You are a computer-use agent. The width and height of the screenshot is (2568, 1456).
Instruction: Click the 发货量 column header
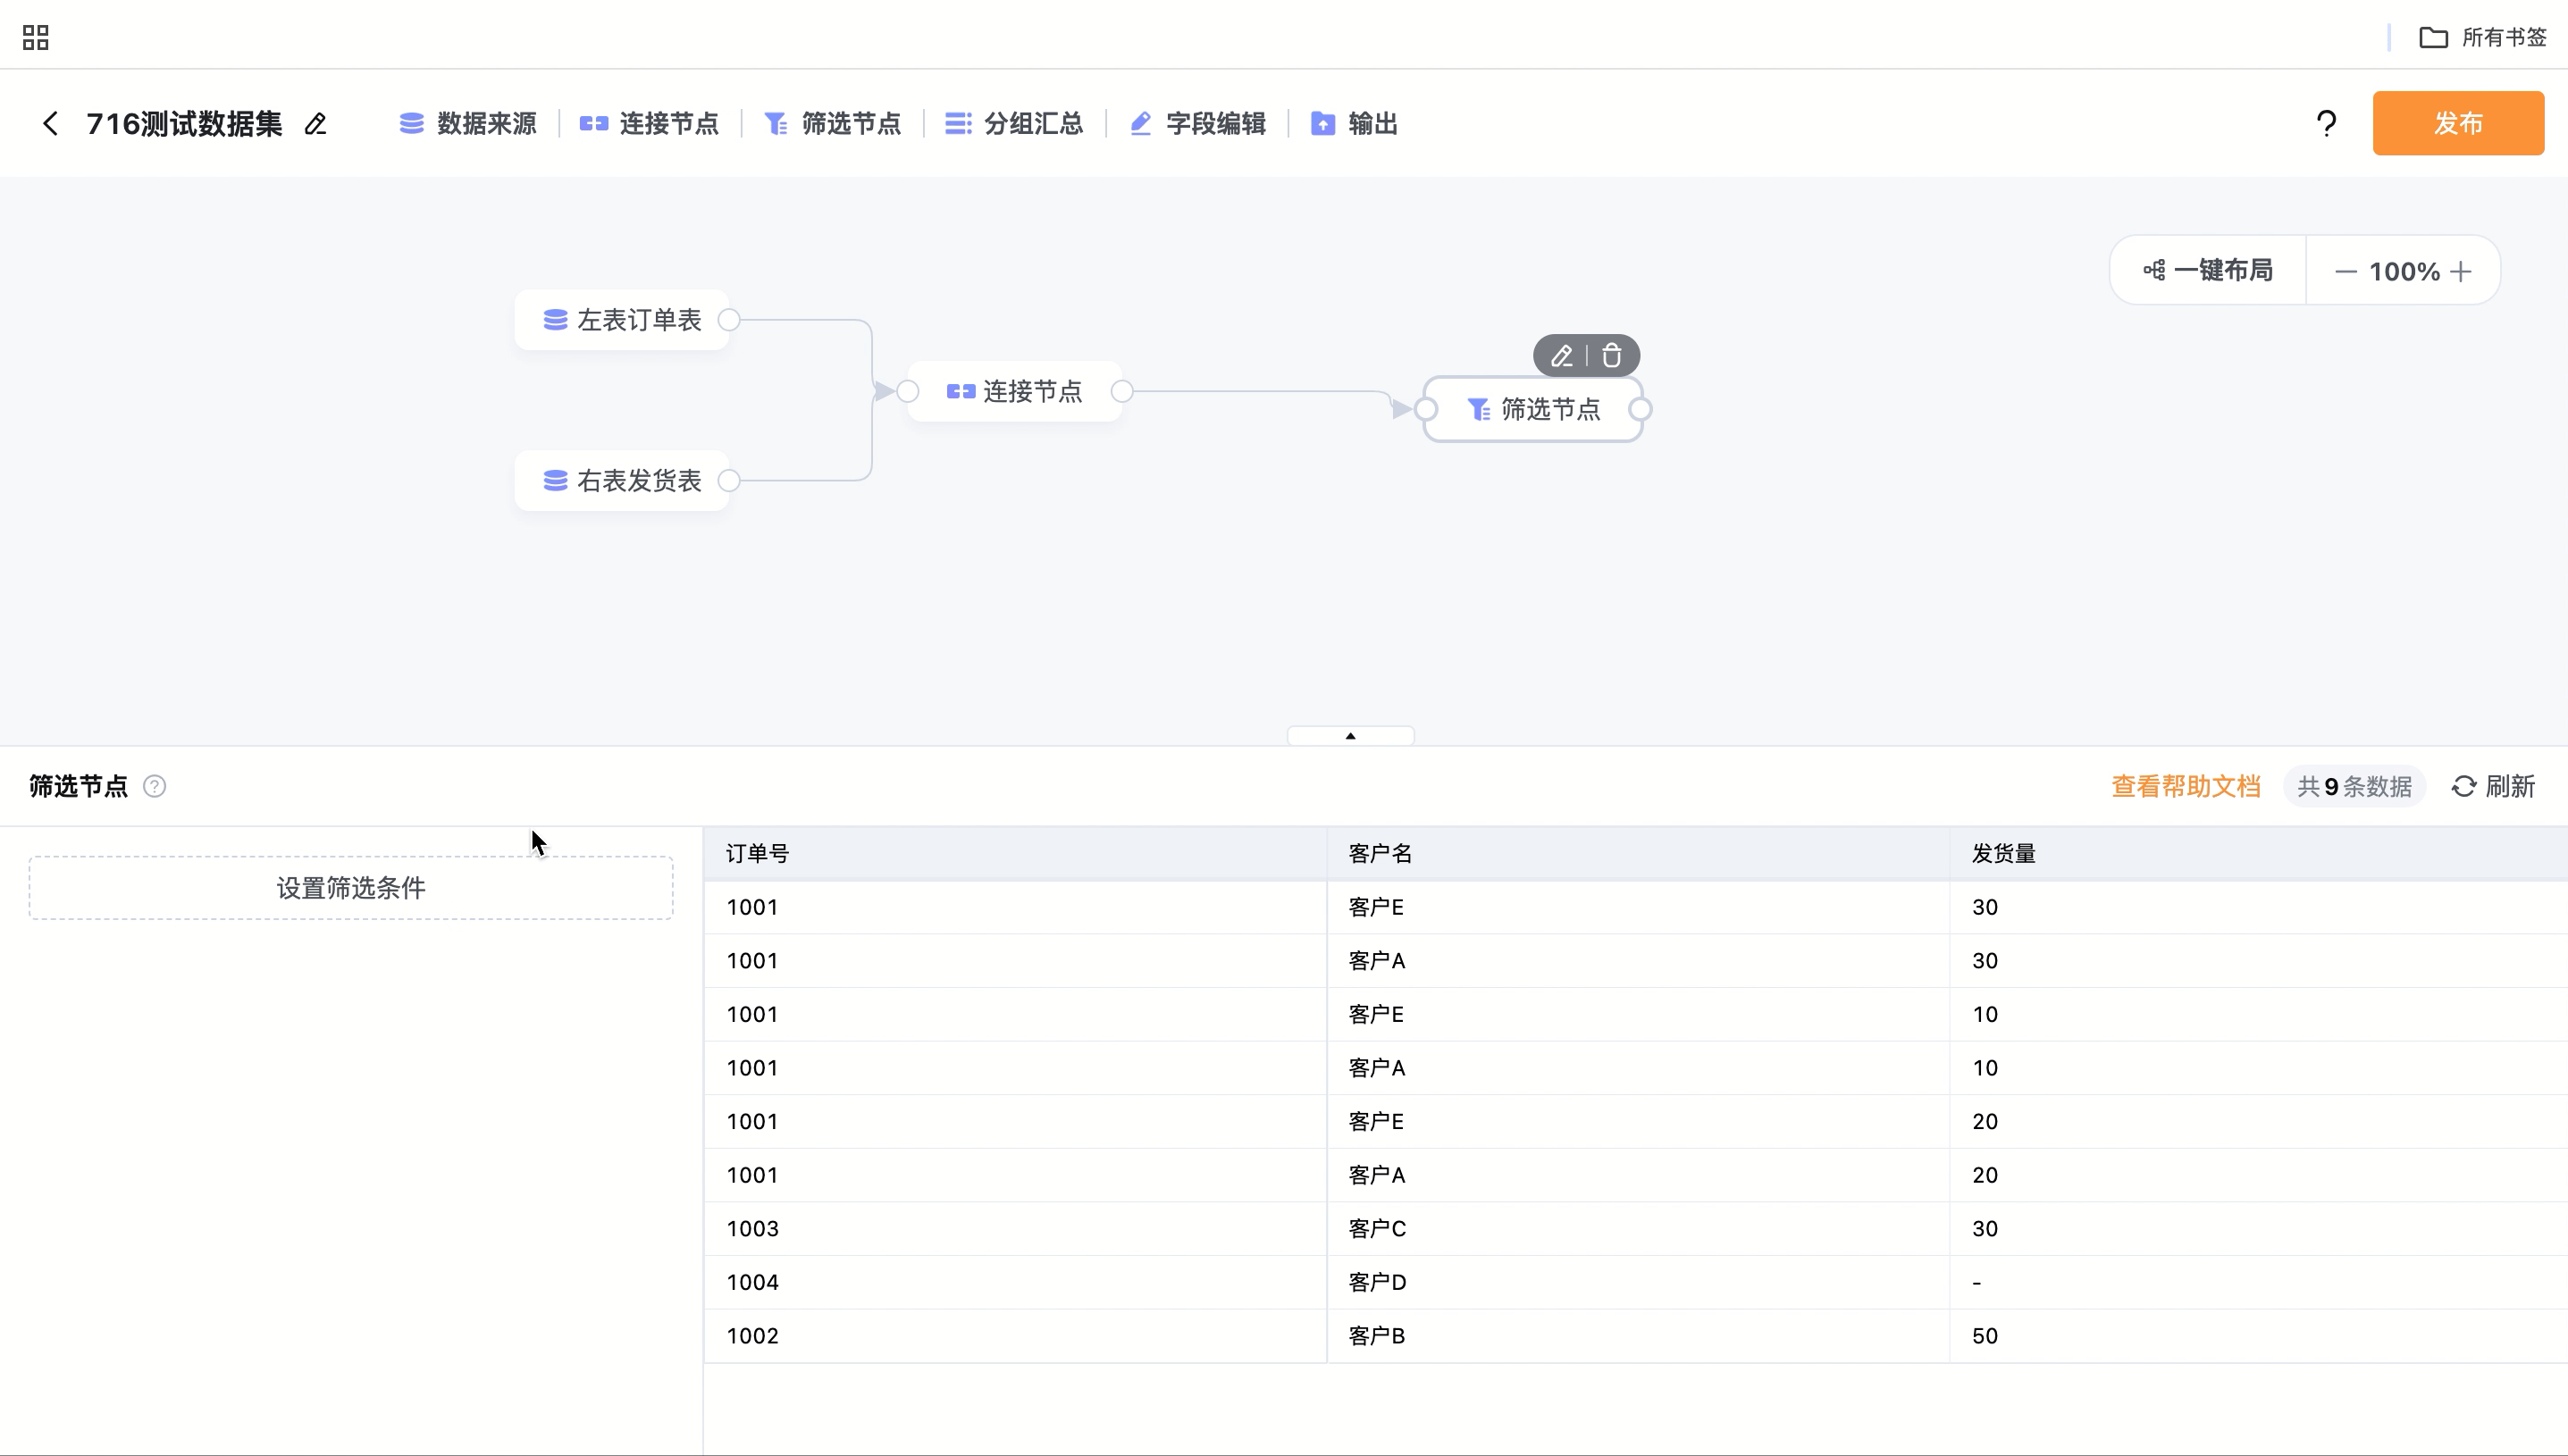tap(2258, 854)
